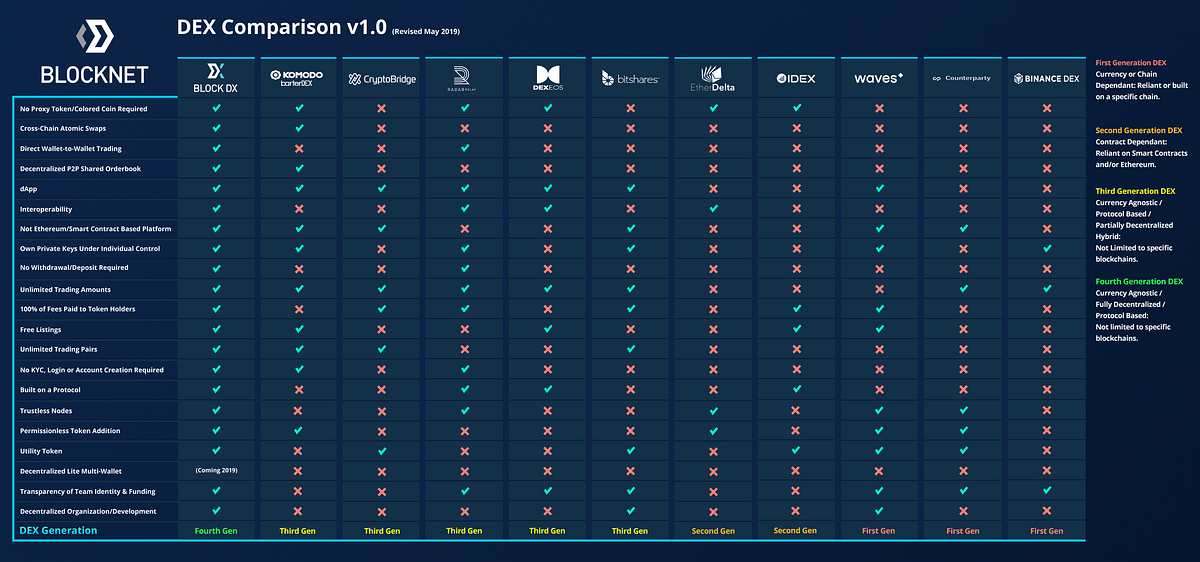The image size is (1200, 562).
Task: Click 'Free Listings' row label
Action: (x=41, y=329)
